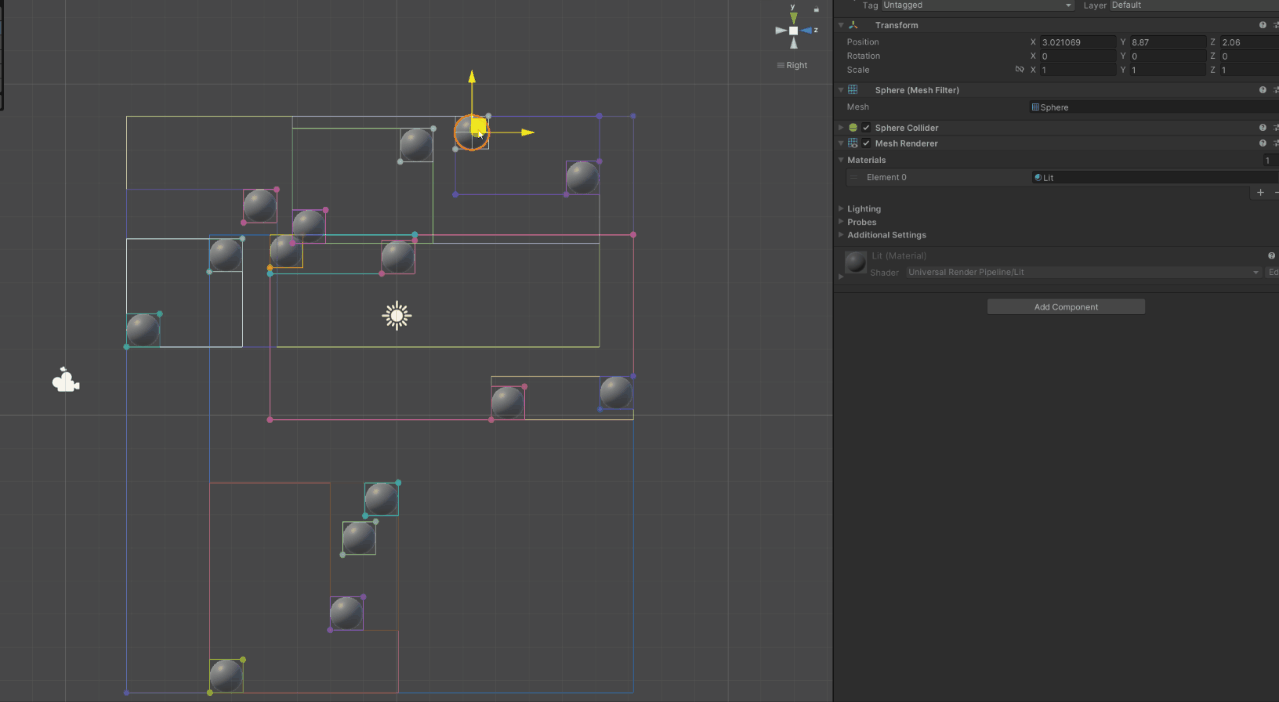This screenshot has height=702, width=1279.
Task: Open Mesh Renderer options via kebab icon
Action: click(1275, 143)
